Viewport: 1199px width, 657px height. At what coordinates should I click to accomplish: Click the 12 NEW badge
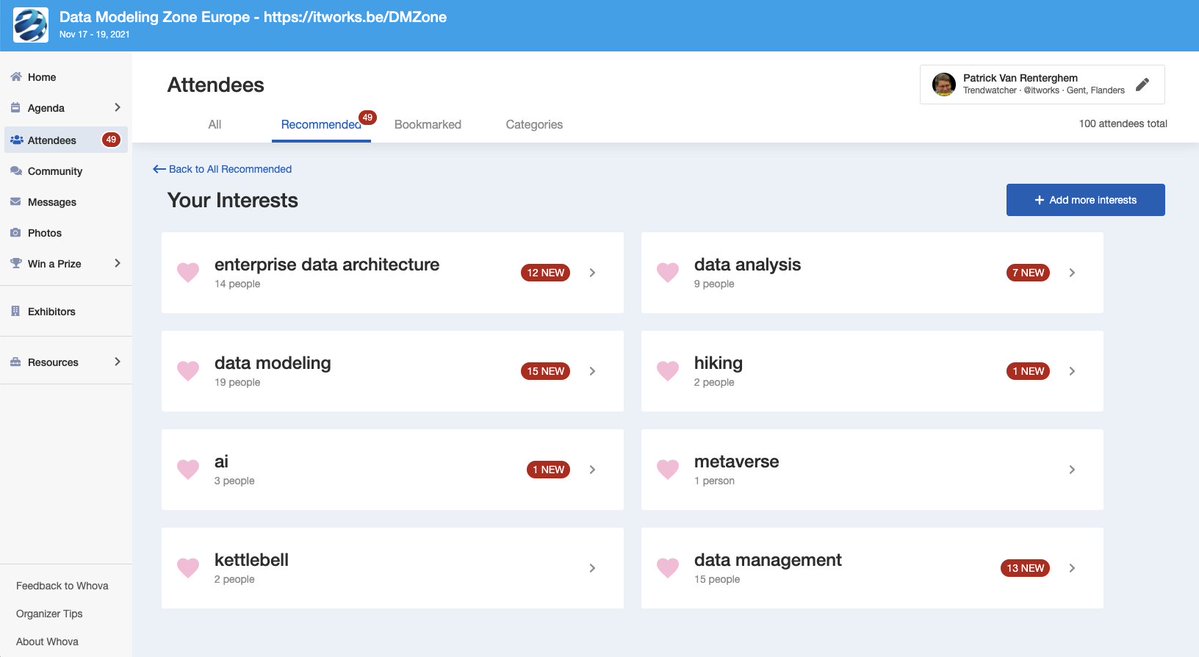(545, 272)
